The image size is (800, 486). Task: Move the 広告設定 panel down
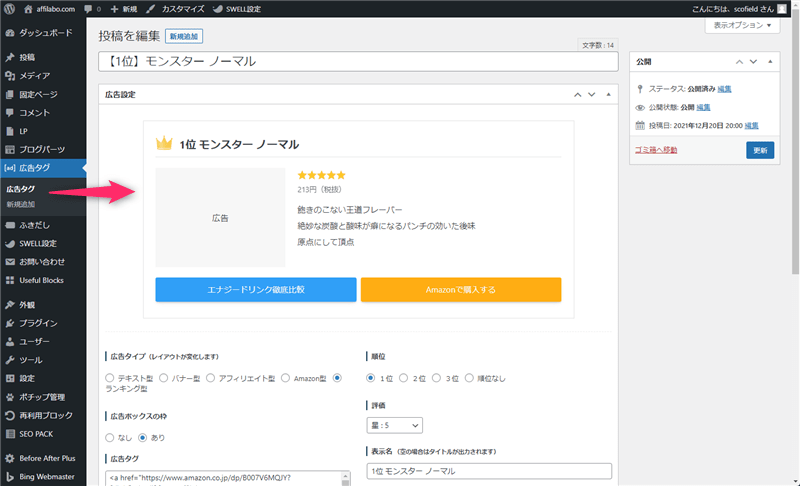pos(591,94)
